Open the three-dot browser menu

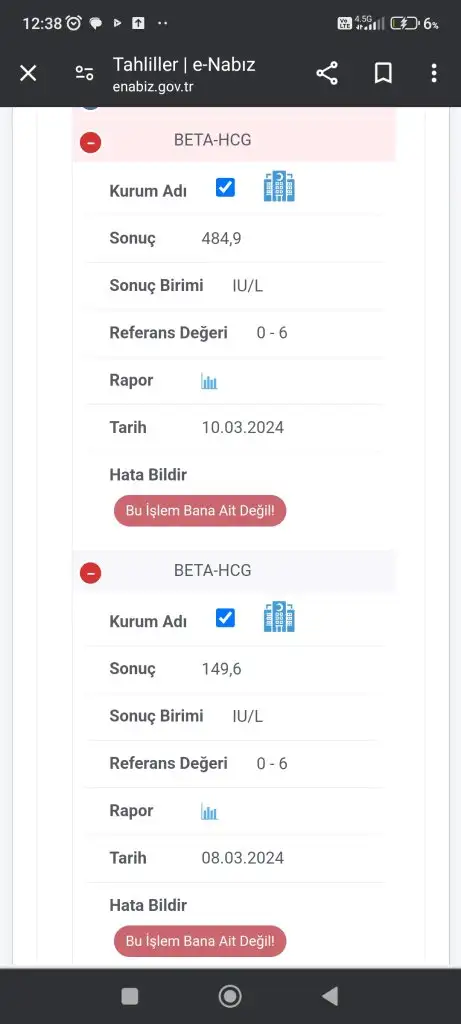(x=434, y=73)
